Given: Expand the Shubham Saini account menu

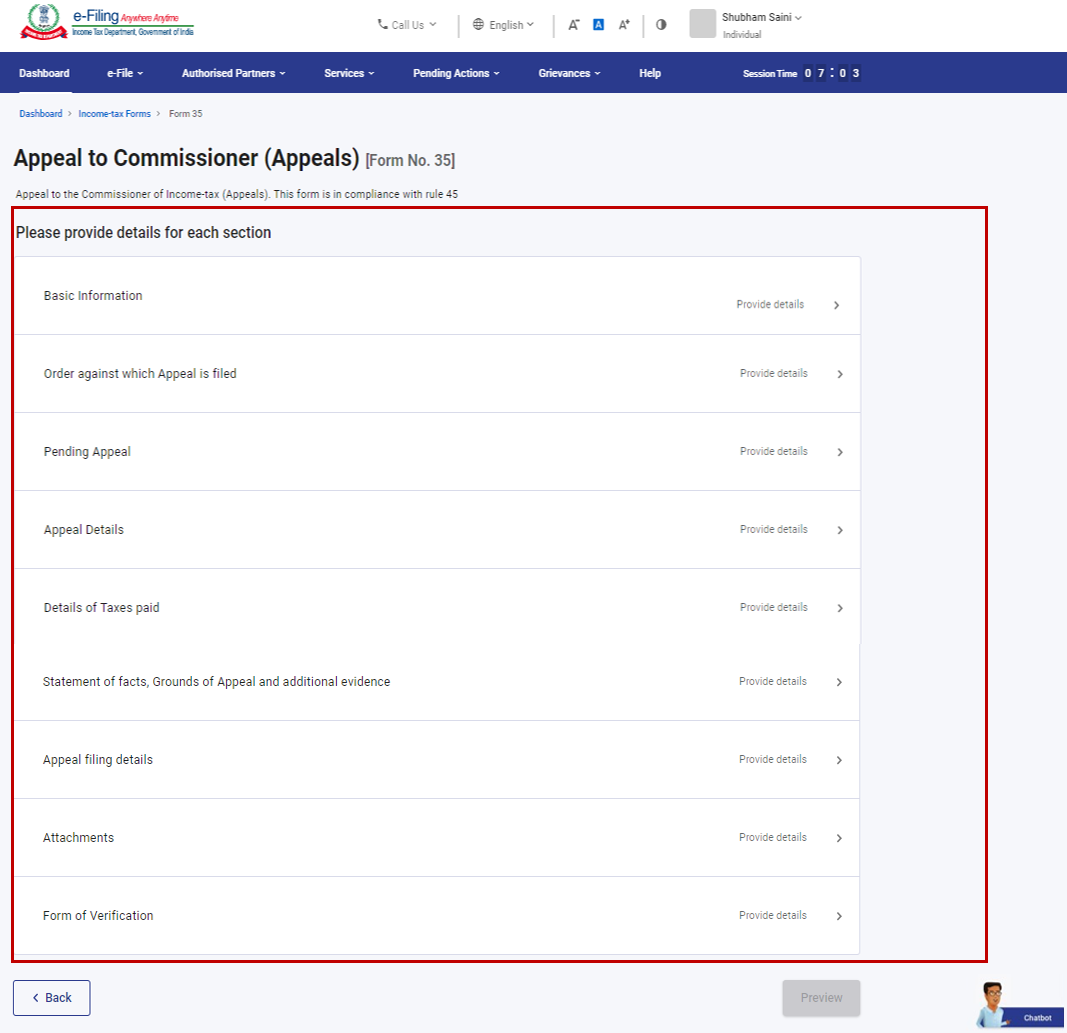Looking at the screenshot, I should pyautogui.click(x=762, y=18).
